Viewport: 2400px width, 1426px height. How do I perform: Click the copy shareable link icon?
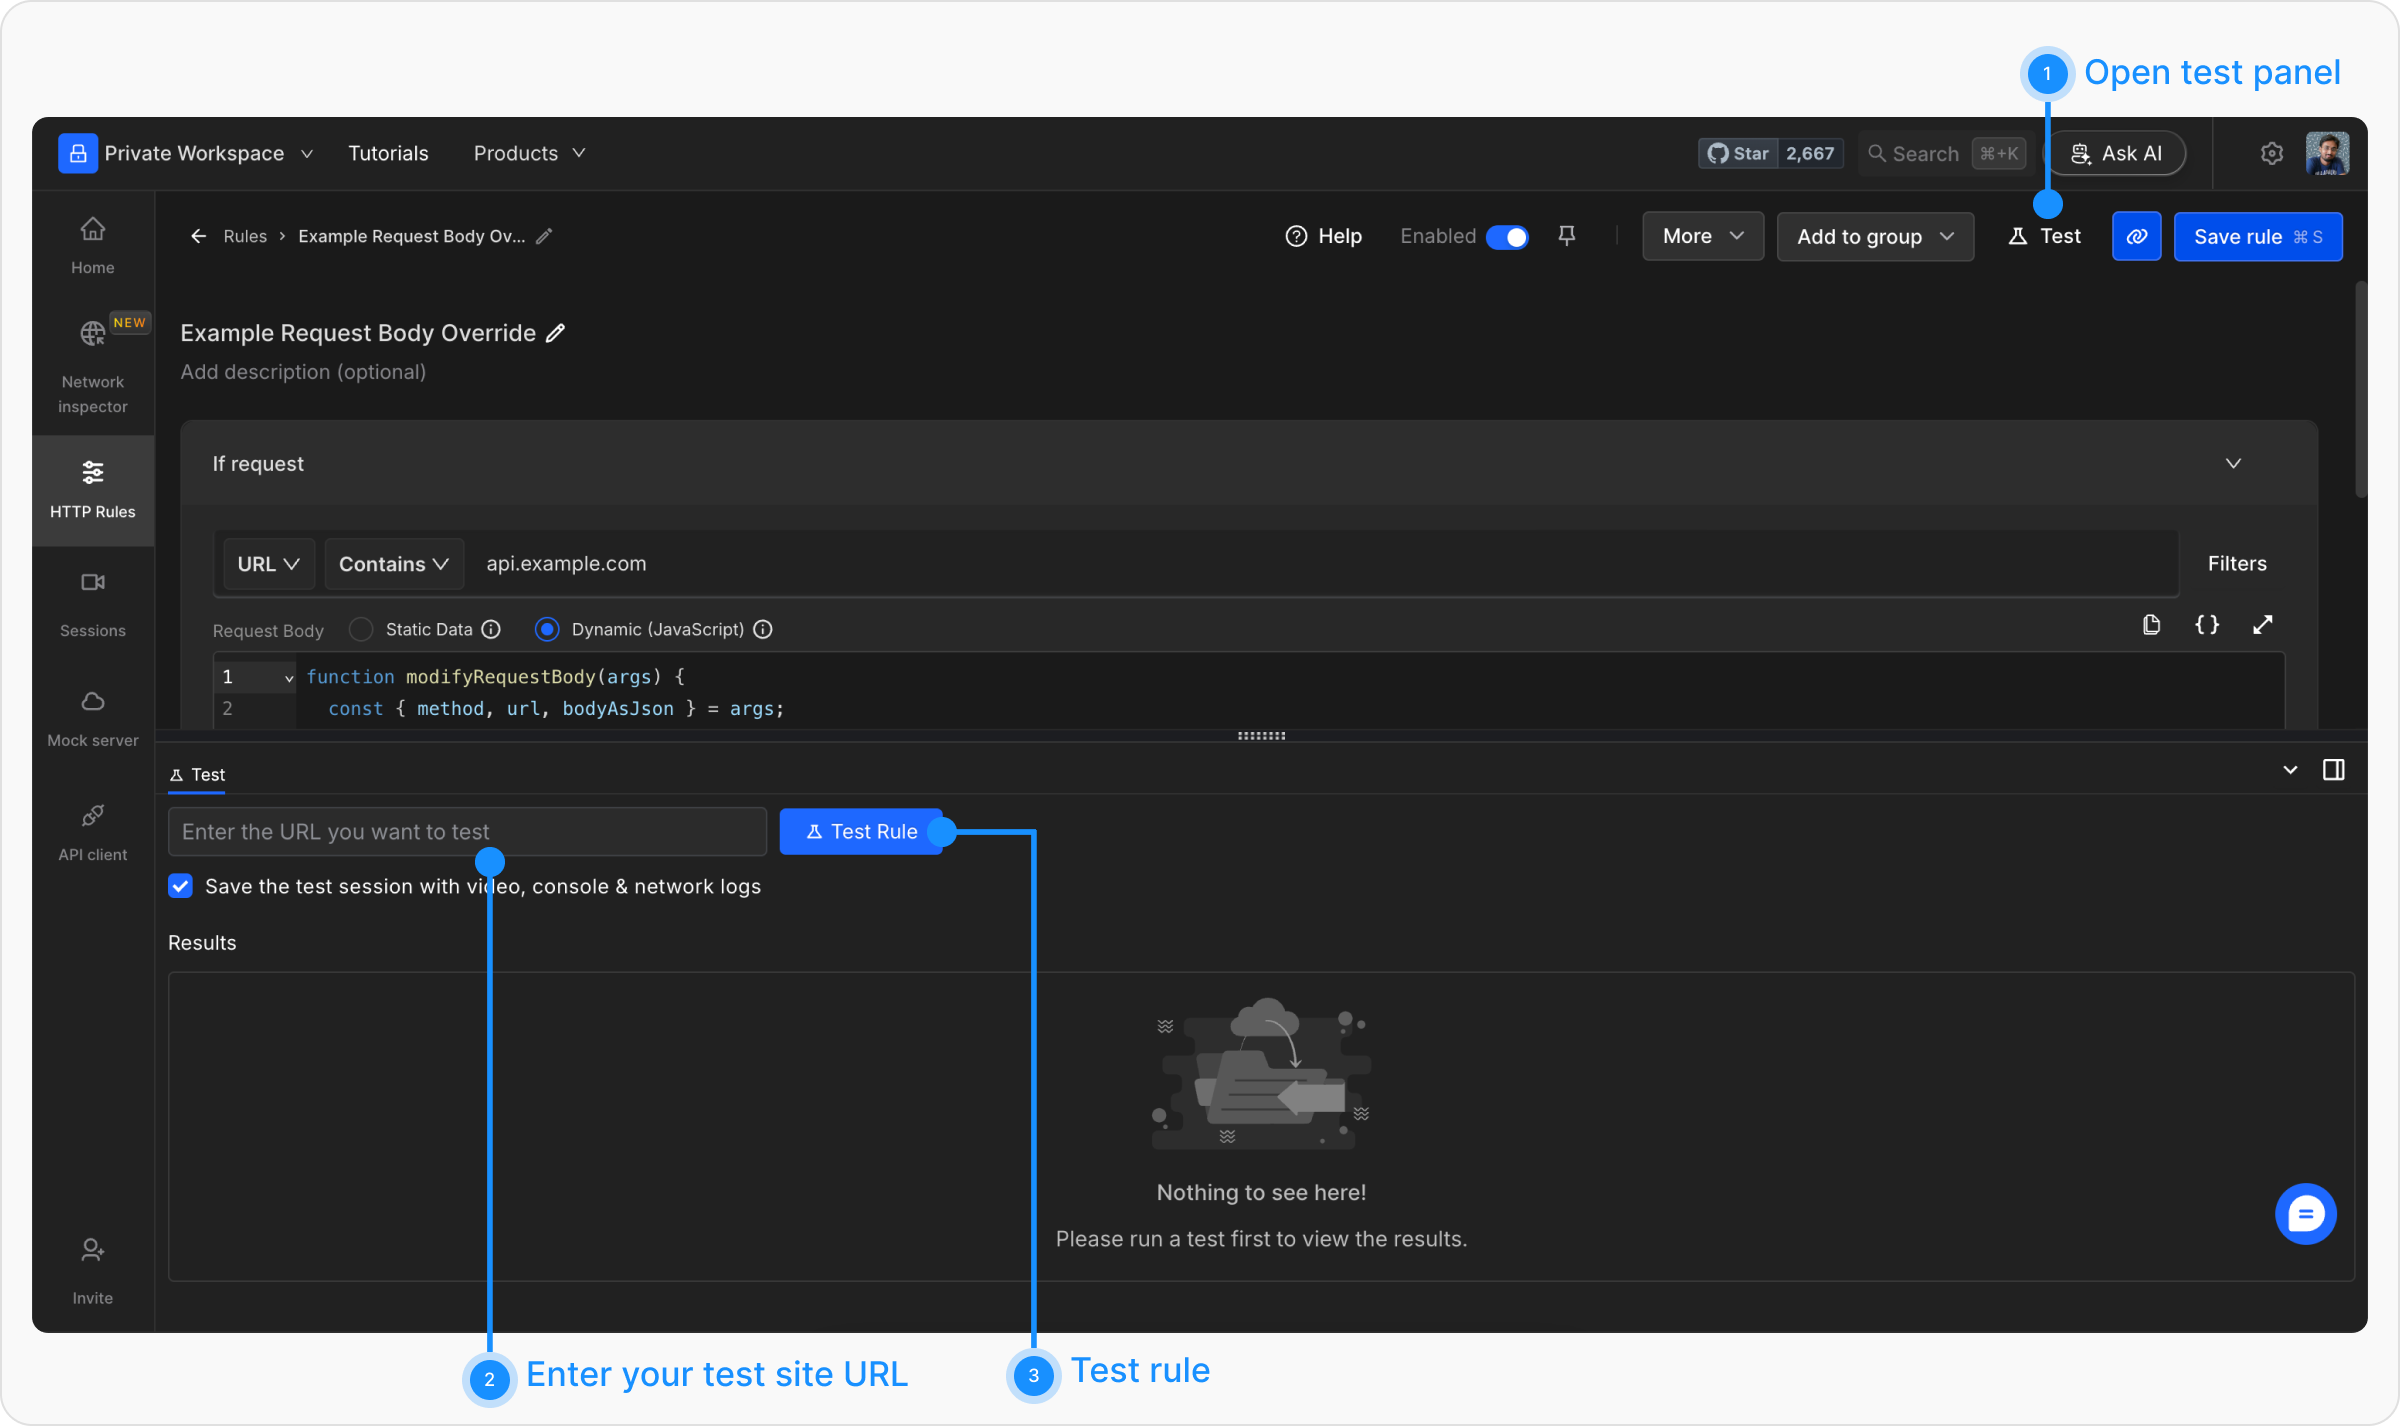(2136, 237)
